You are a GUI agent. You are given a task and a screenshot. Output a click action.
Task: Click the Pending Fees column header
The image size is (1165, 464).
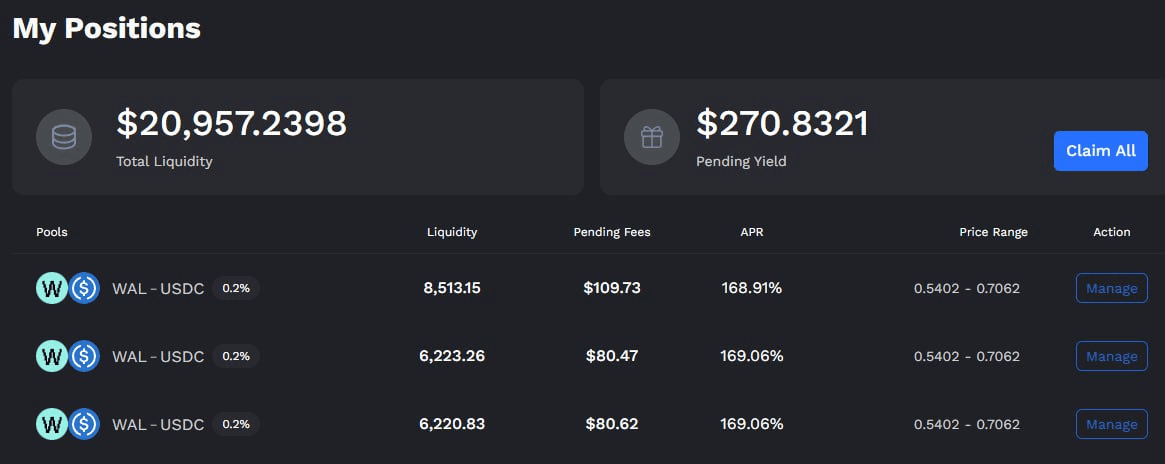coord(611,232)
